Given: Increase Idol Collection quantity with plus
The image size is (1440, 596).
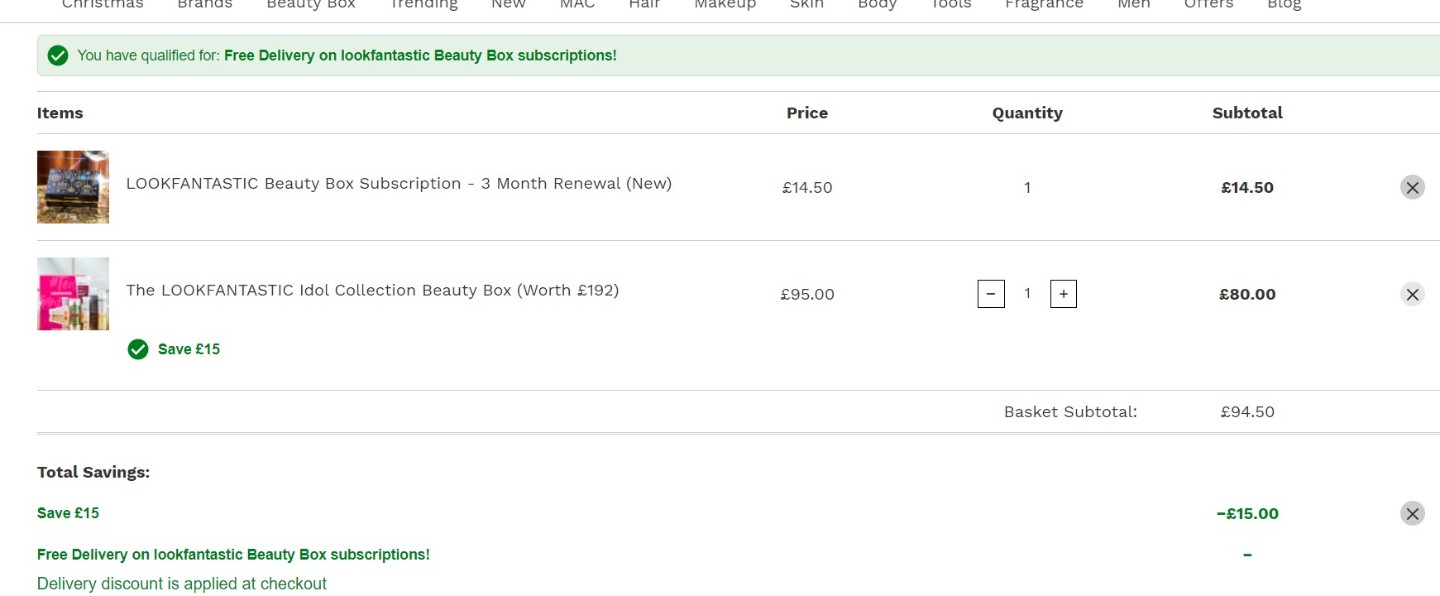Looking at the screenshot, I should tap(1063, 294).
